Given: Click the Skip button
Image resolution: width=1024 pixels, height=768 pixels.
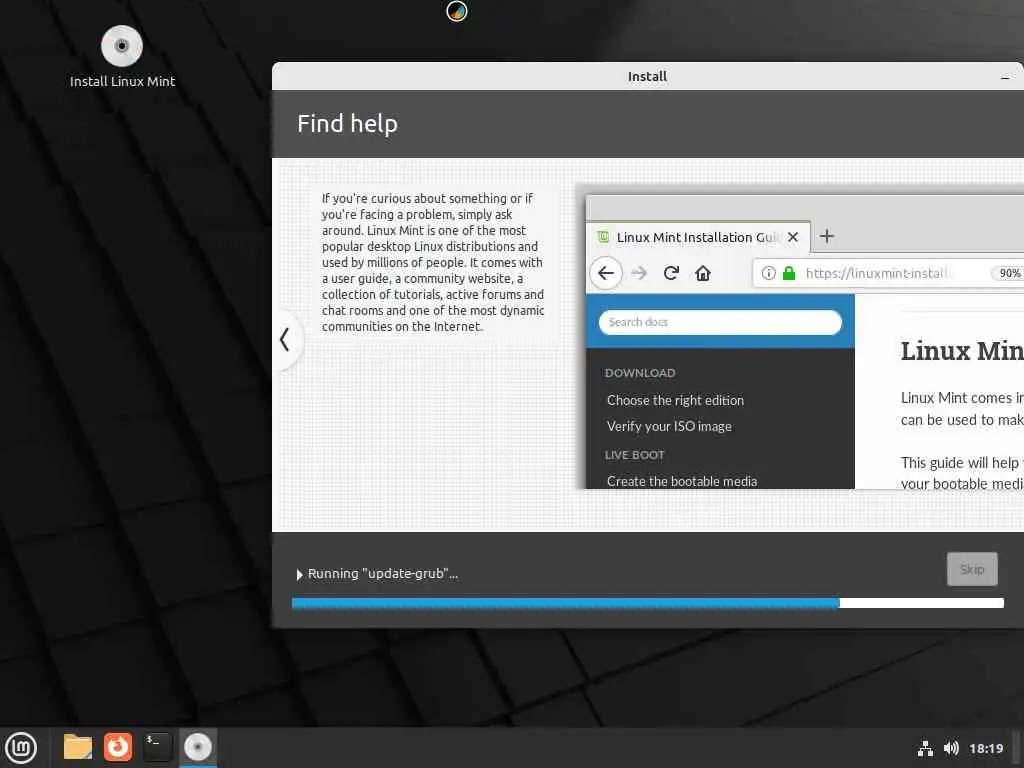Looking at the screenshot, I should click(x=972, y=569).
